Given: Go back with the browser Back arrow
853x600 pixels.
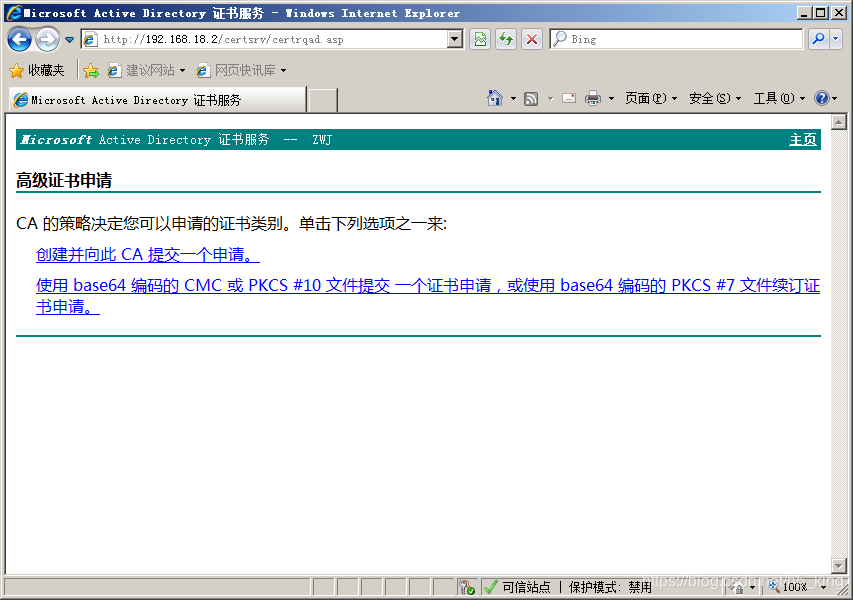Looking at the screenshot, I should [x=20, y=39].
